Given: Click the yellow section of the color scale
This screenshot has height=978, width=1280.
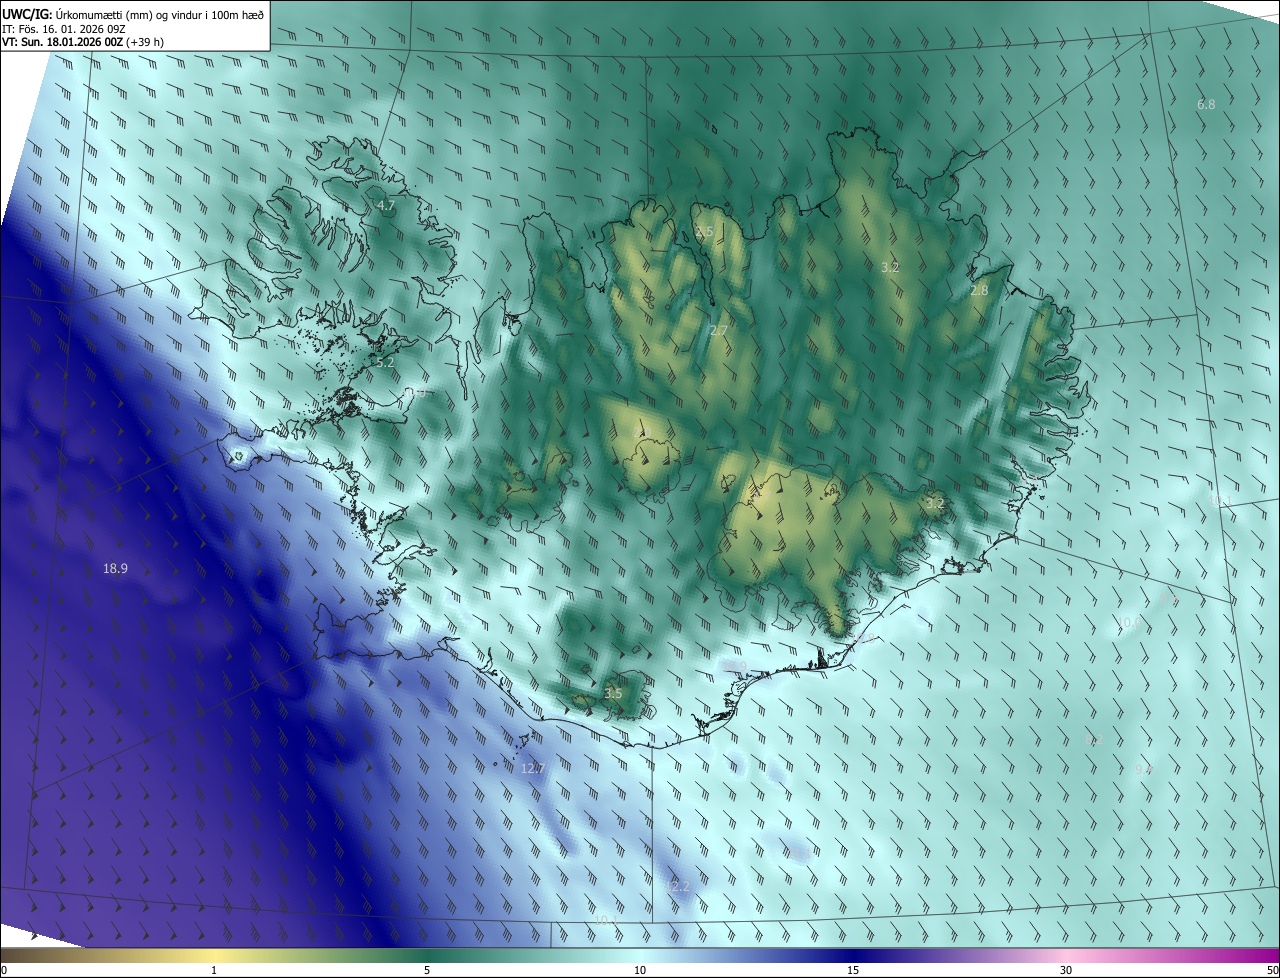Looking at the screenshot, I should pyautogui.click(x=214, y=957).
